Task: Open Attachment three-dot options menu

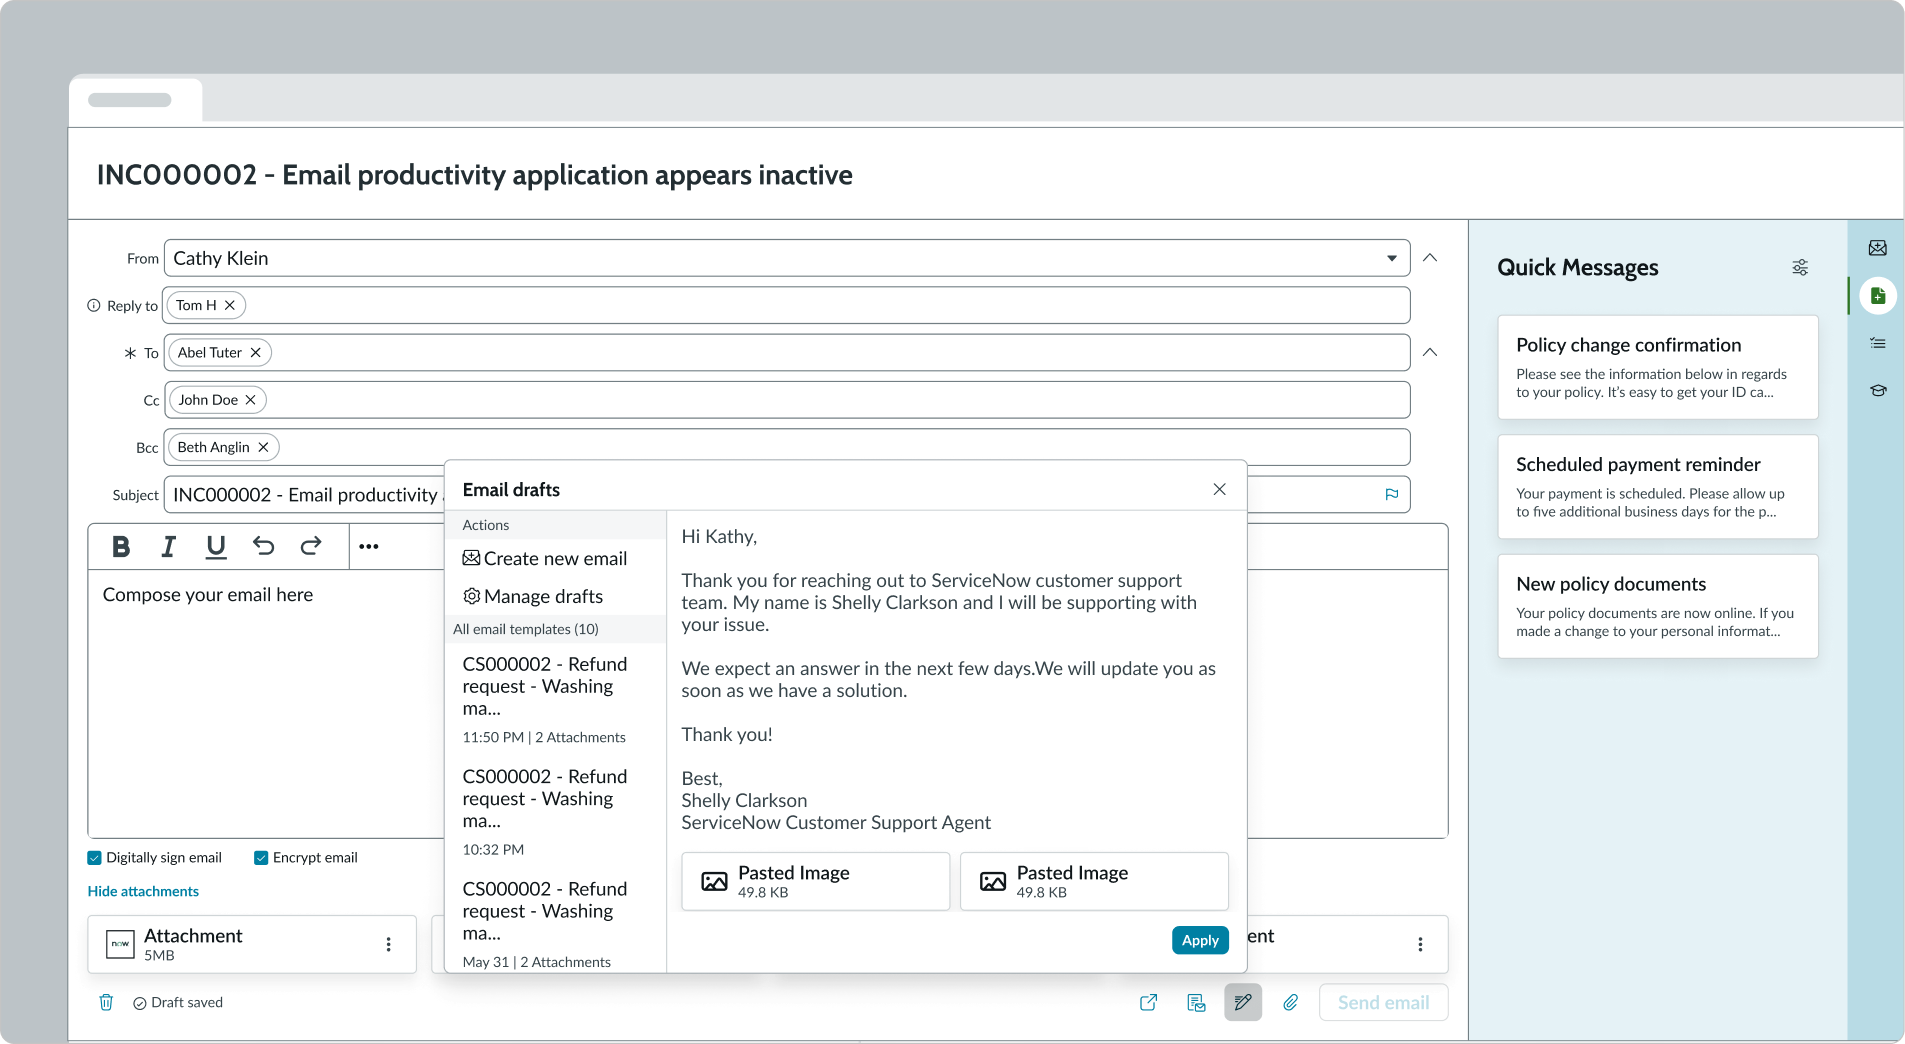Action: [388, 944]
